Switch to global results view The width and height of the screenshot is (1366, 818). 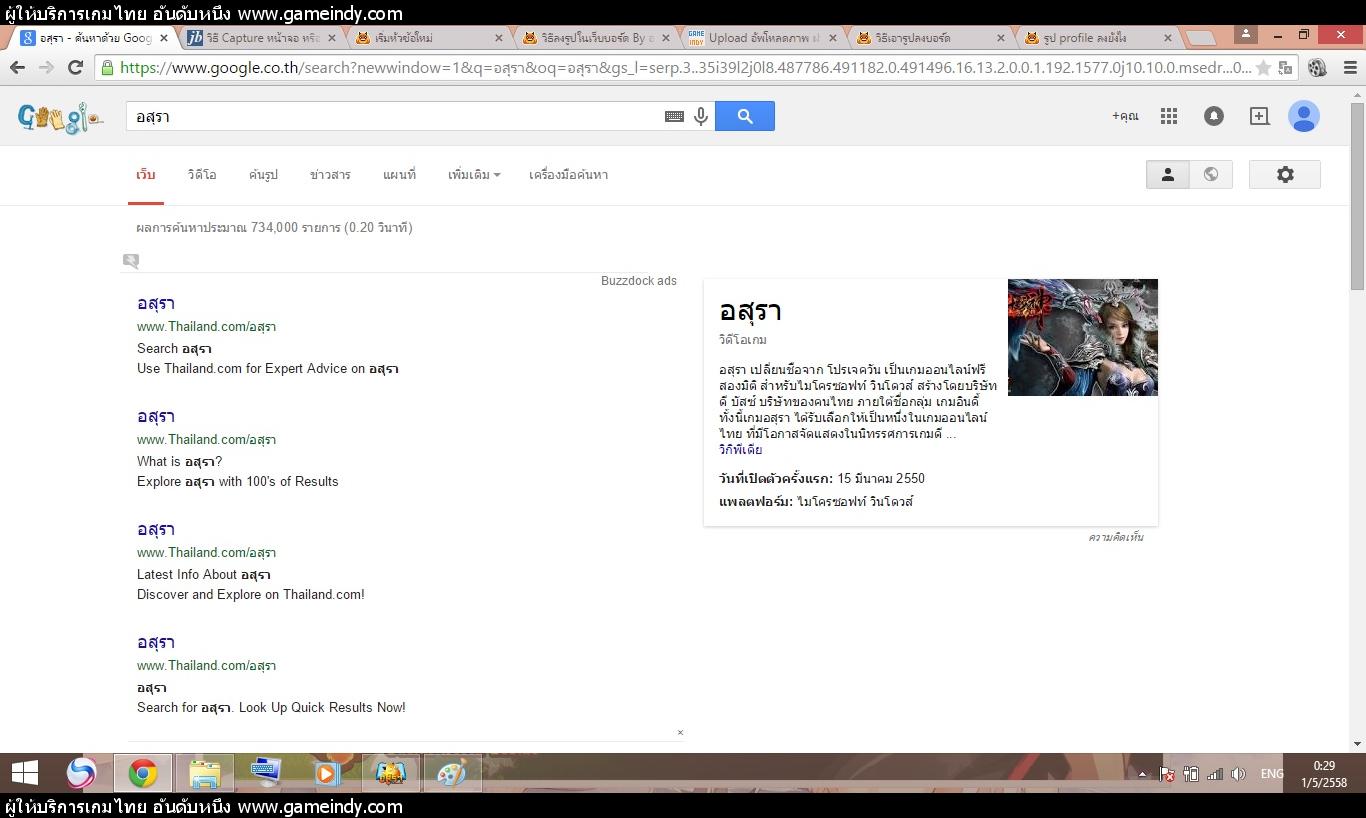pyautogui.click(x=1211, y=174)
